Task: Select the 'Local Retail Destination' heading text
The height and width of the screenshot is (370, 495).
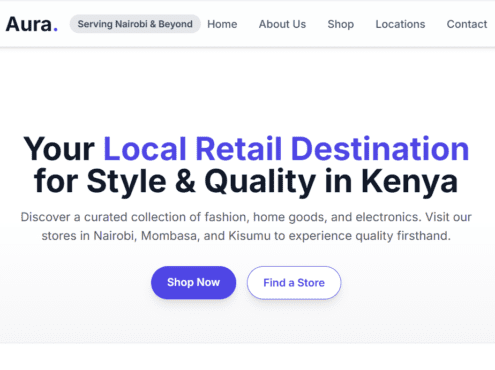Action: 286,149
